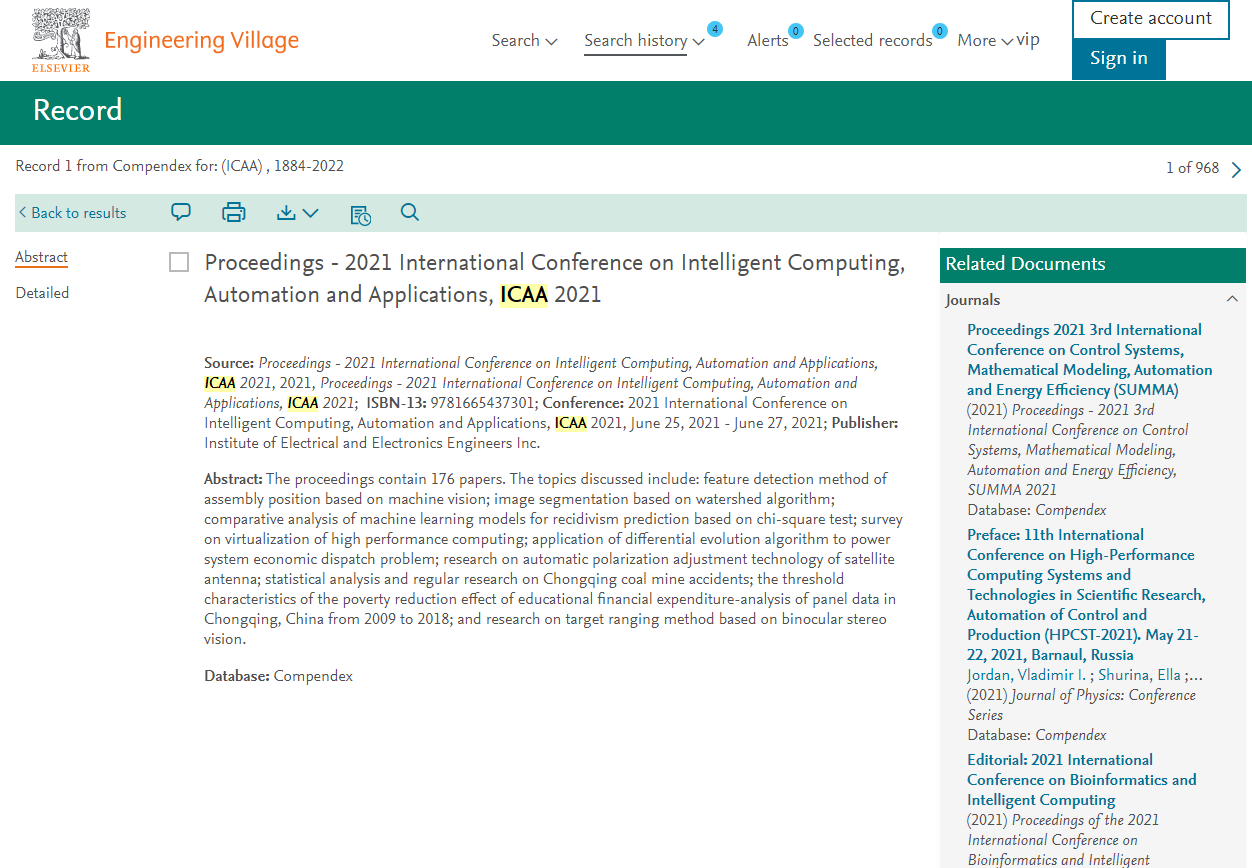
Task: Open the Selected records page
Action: pos(872,41)
